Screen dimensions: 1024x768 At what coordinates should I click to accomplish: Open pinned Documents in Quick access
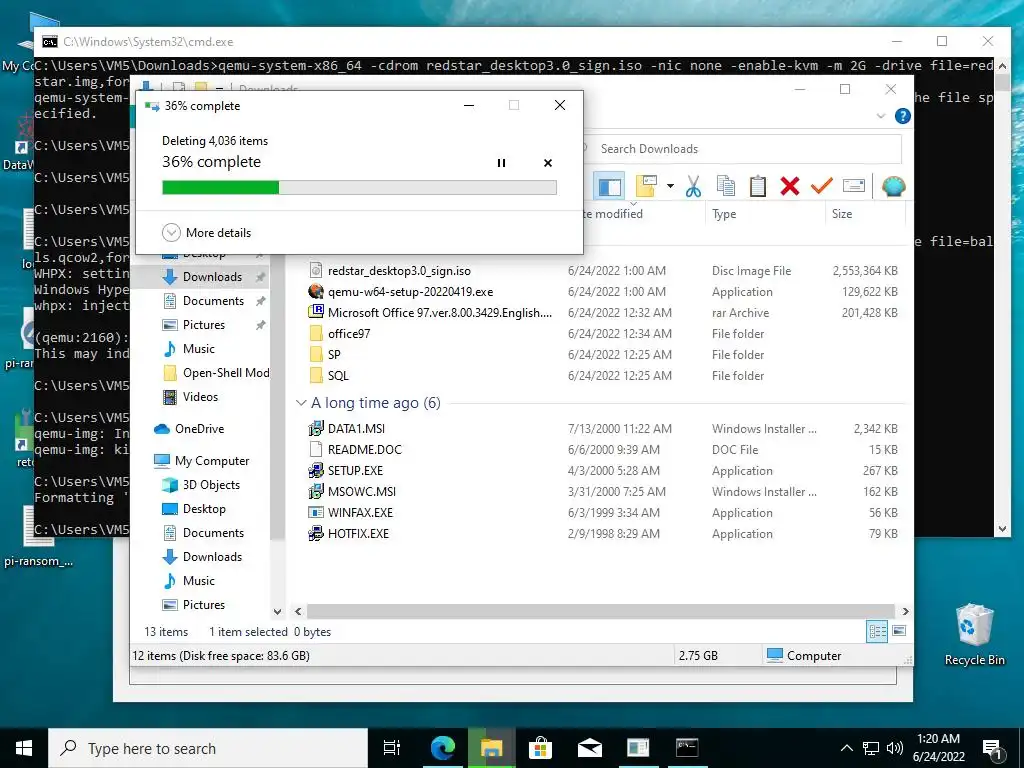pyautogui.click(x=213, y=301)
